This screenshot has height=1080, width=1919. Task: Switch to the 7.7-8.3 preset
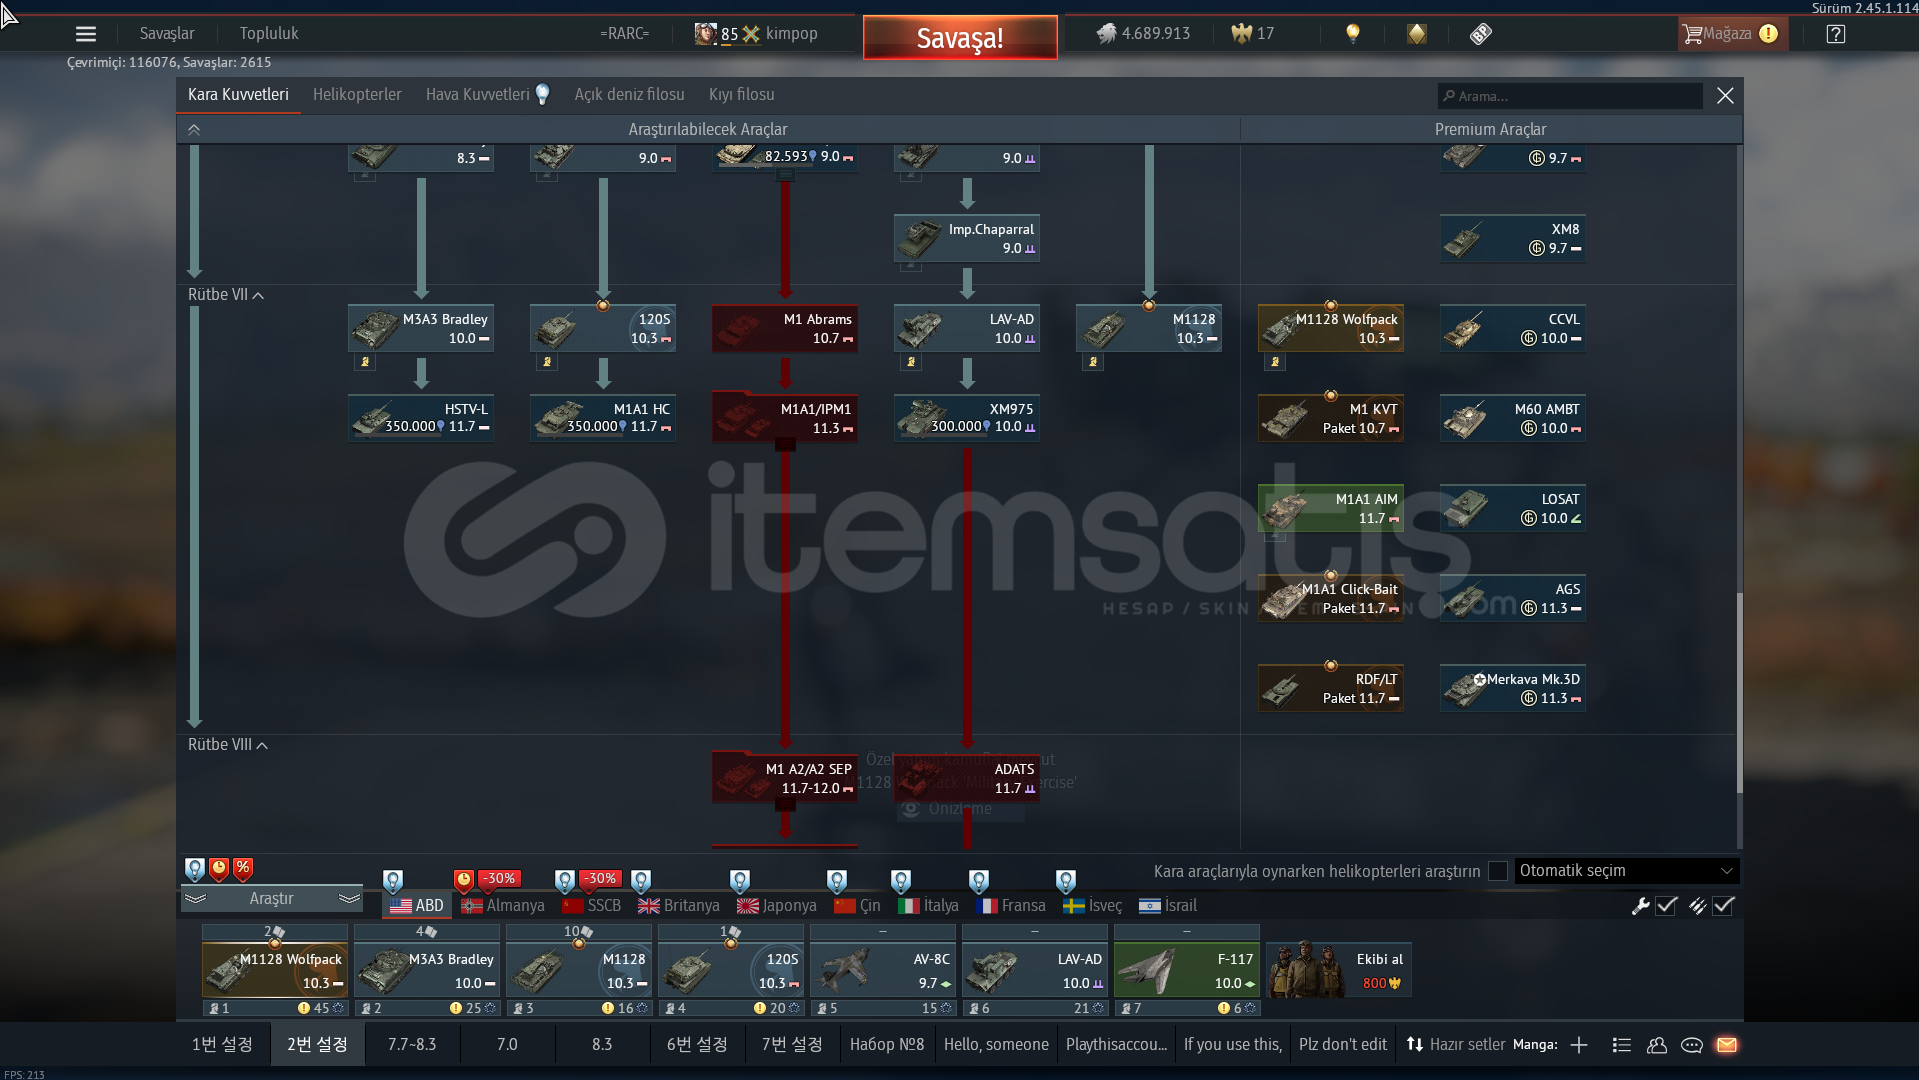[x=412, y=1044]
